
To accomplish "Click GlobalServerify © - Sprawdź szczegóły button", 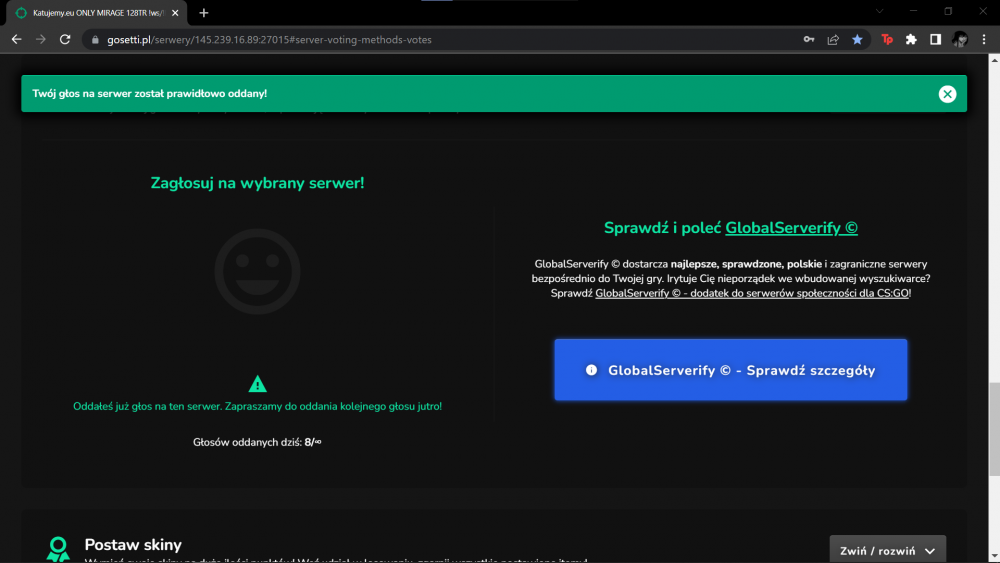I will (x=731, y=370).
